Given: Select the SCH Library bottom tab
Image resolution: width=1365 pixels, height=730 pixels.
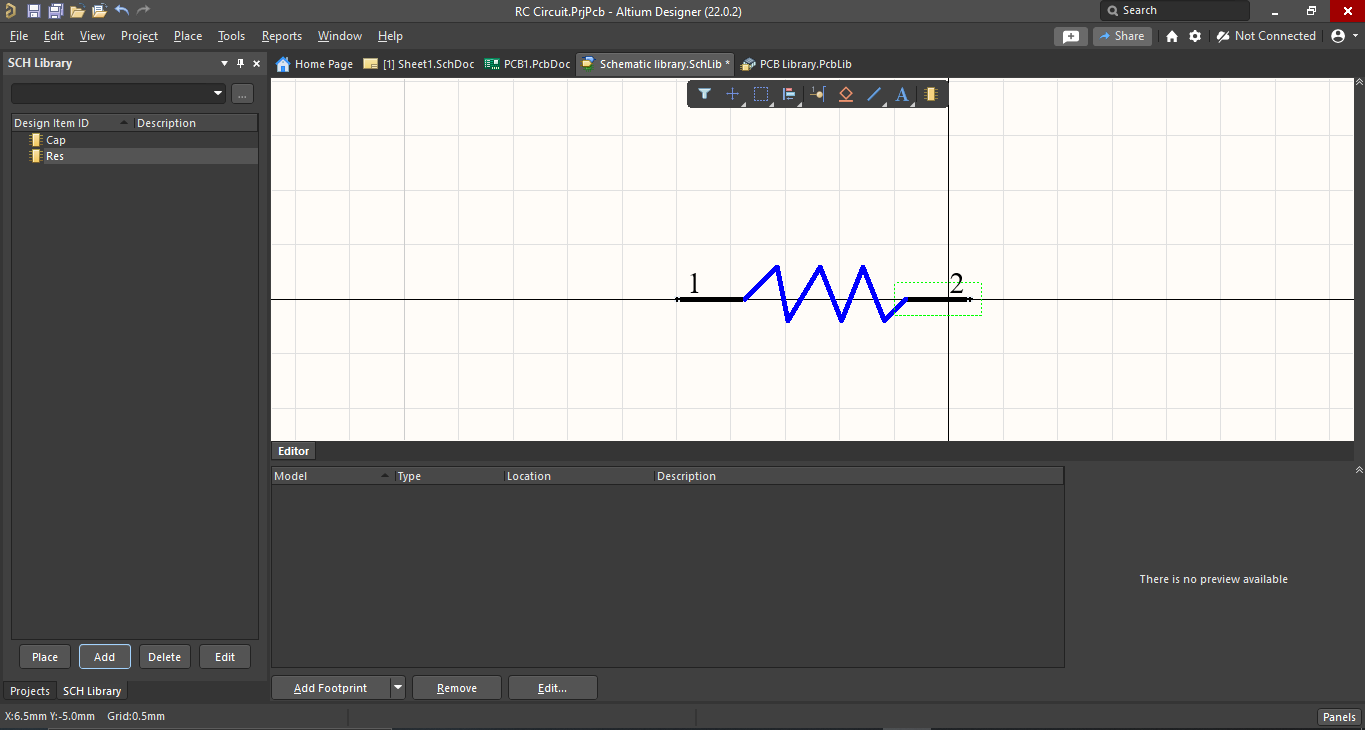Looking at the screenshot, I should [x=92, y=691].
